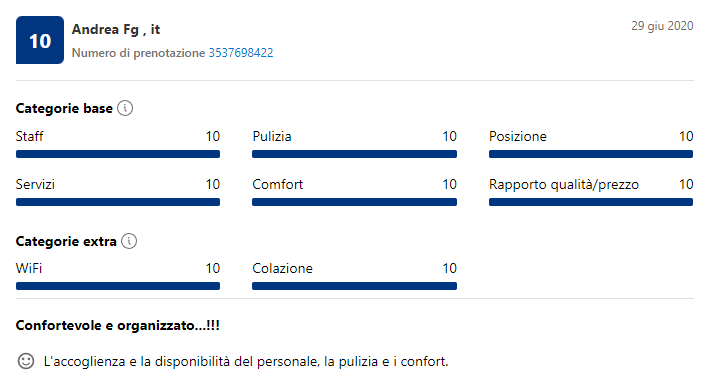Open booking number 3537698422 link
Screen dimensions: 711x373
pos(241,53)
